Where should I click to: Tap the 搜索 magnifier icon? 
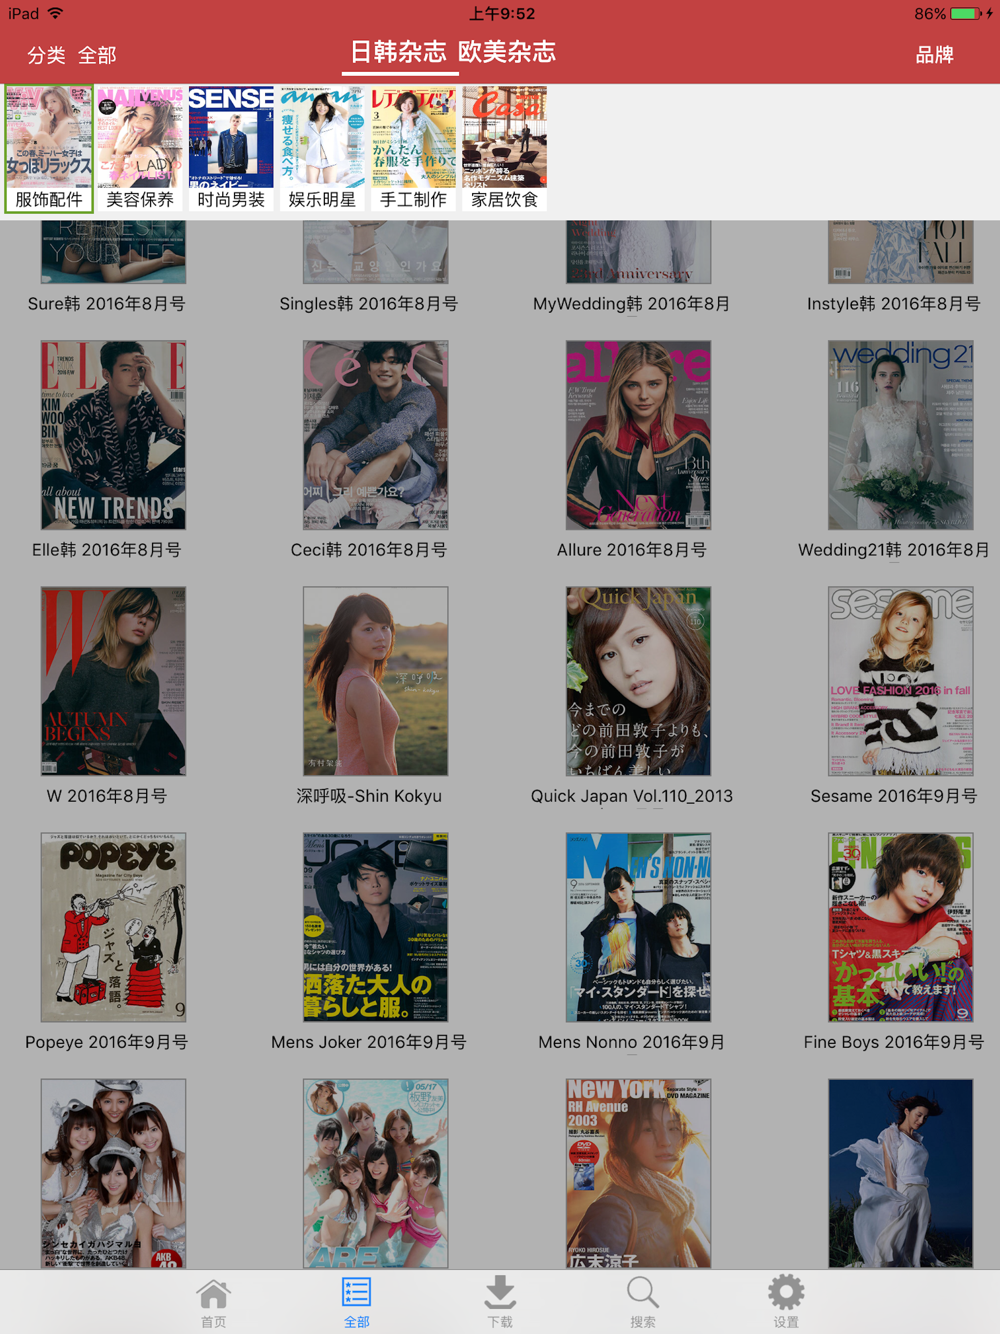click(x=643, y=1301)
